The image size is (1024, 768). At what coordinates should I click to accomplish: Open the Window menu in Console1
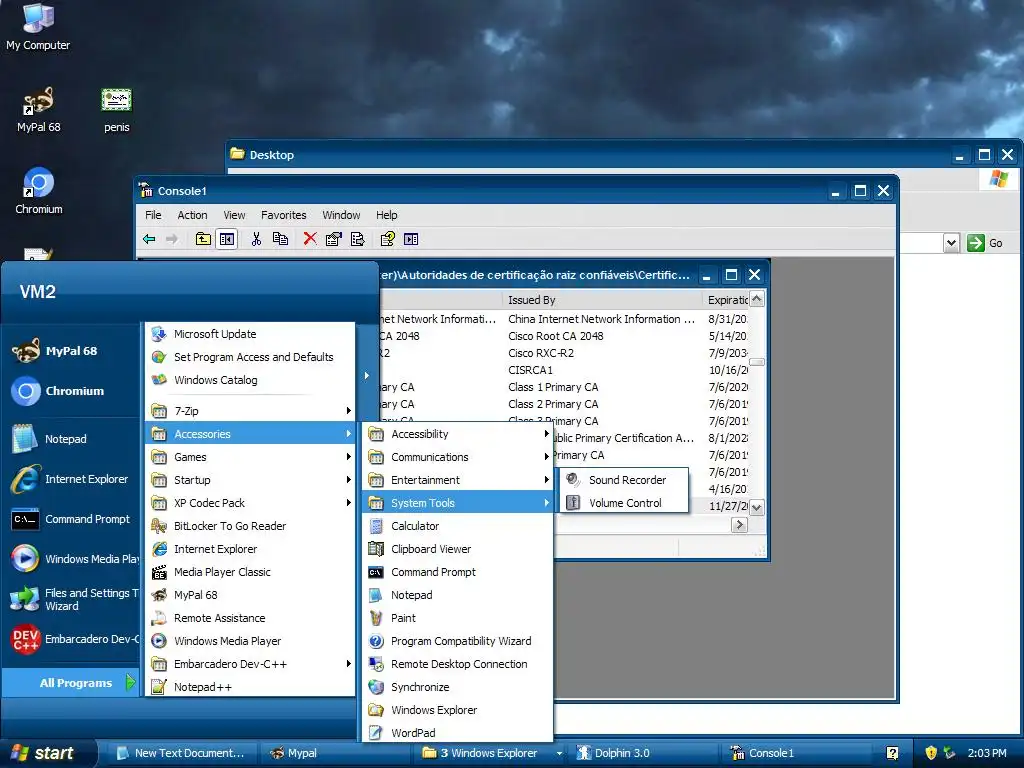click(341, 215)
